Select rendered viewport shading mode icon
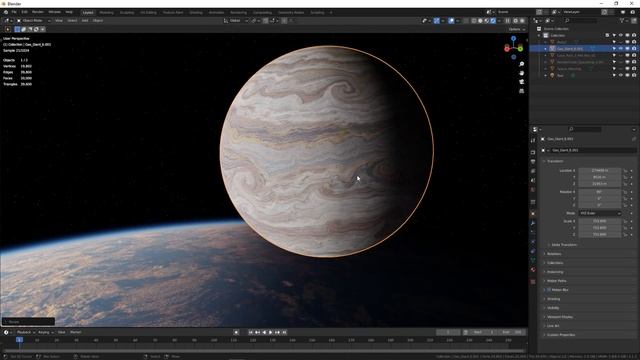This screenshot has height=360, width=640. point(493,20)
